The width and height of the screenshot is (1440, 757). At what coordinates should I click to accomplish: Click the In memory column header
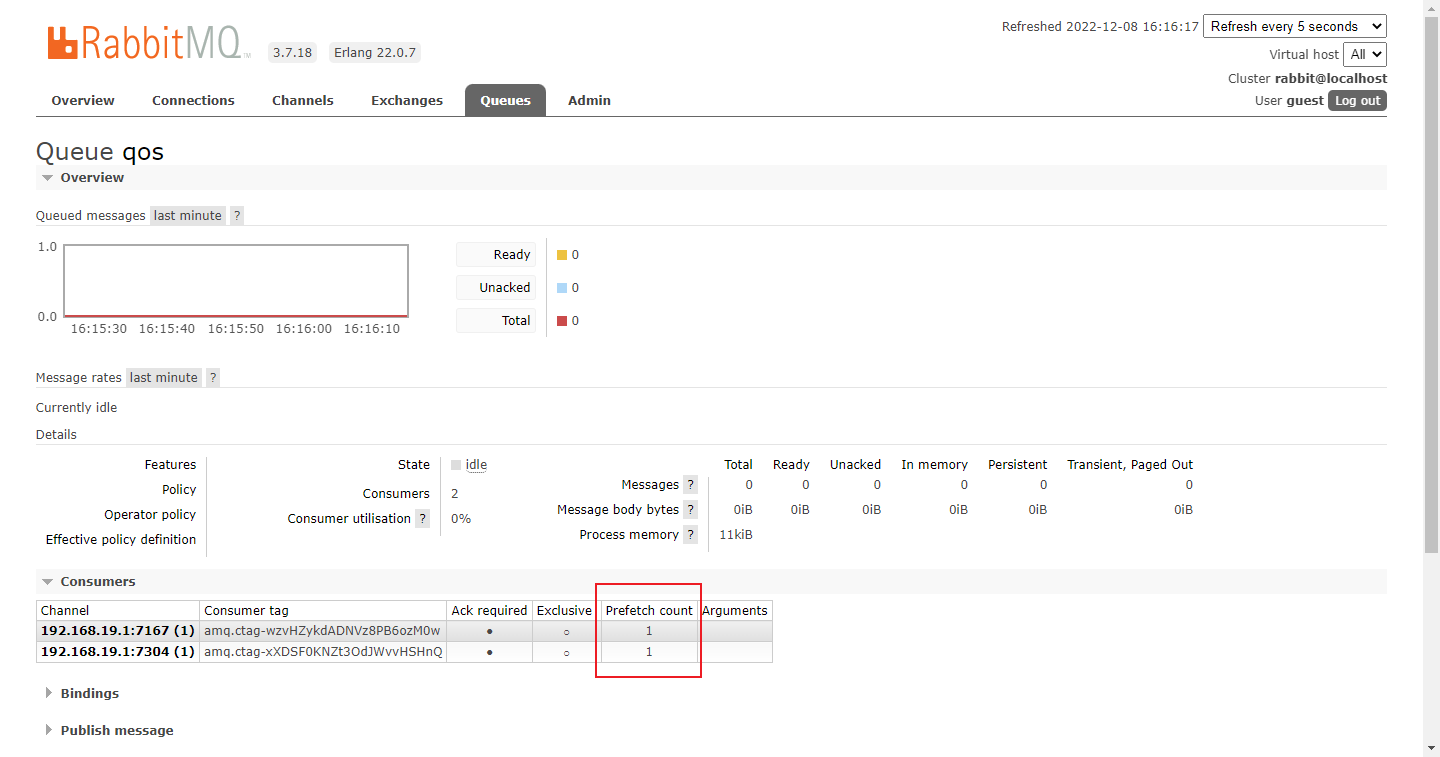tap(934, 464)
